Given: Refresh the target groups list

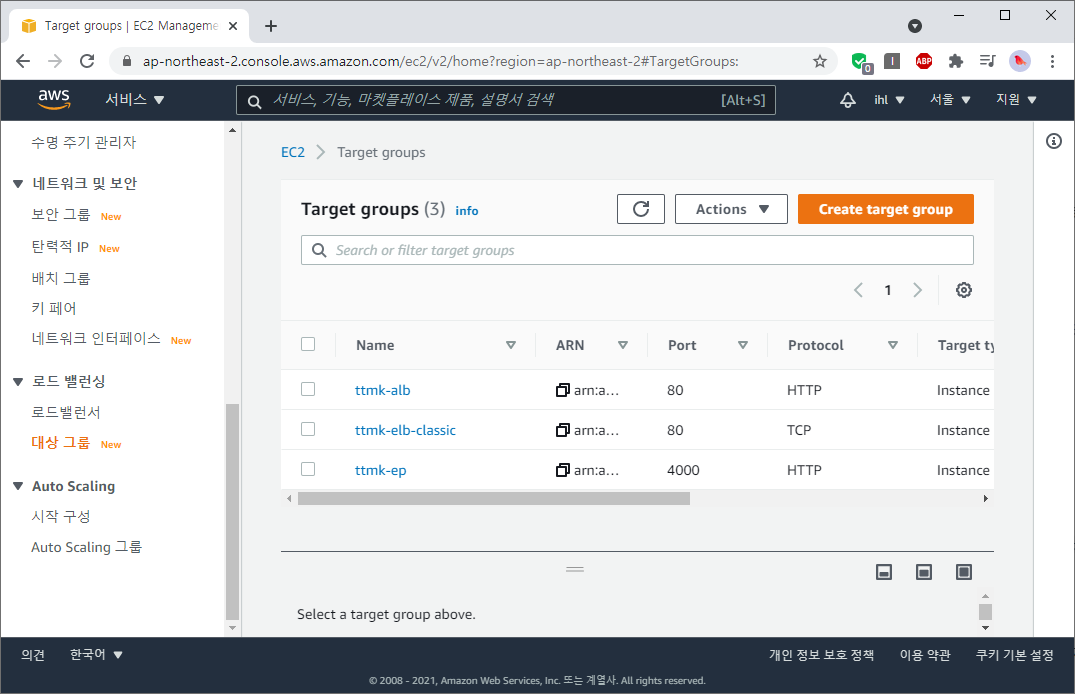Looking at the screenshot, I should pos(640,209).
